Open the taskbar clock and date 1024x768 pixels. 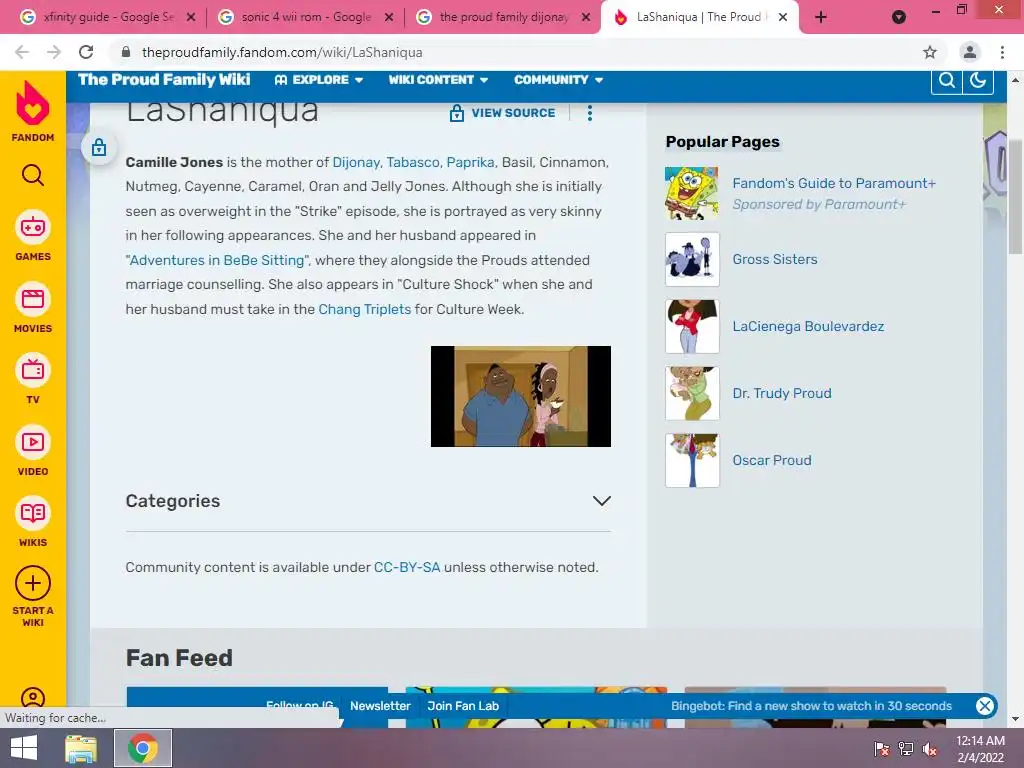pos(981,748)
